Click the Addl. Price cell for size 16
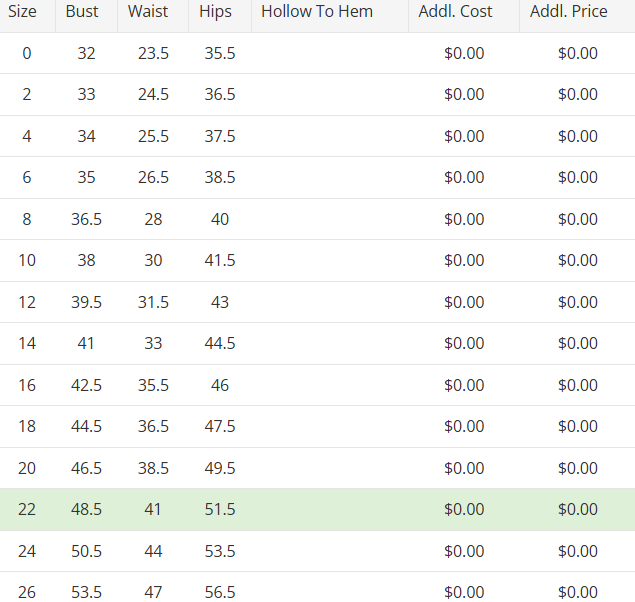635x602 pixels. click(578, 385)
